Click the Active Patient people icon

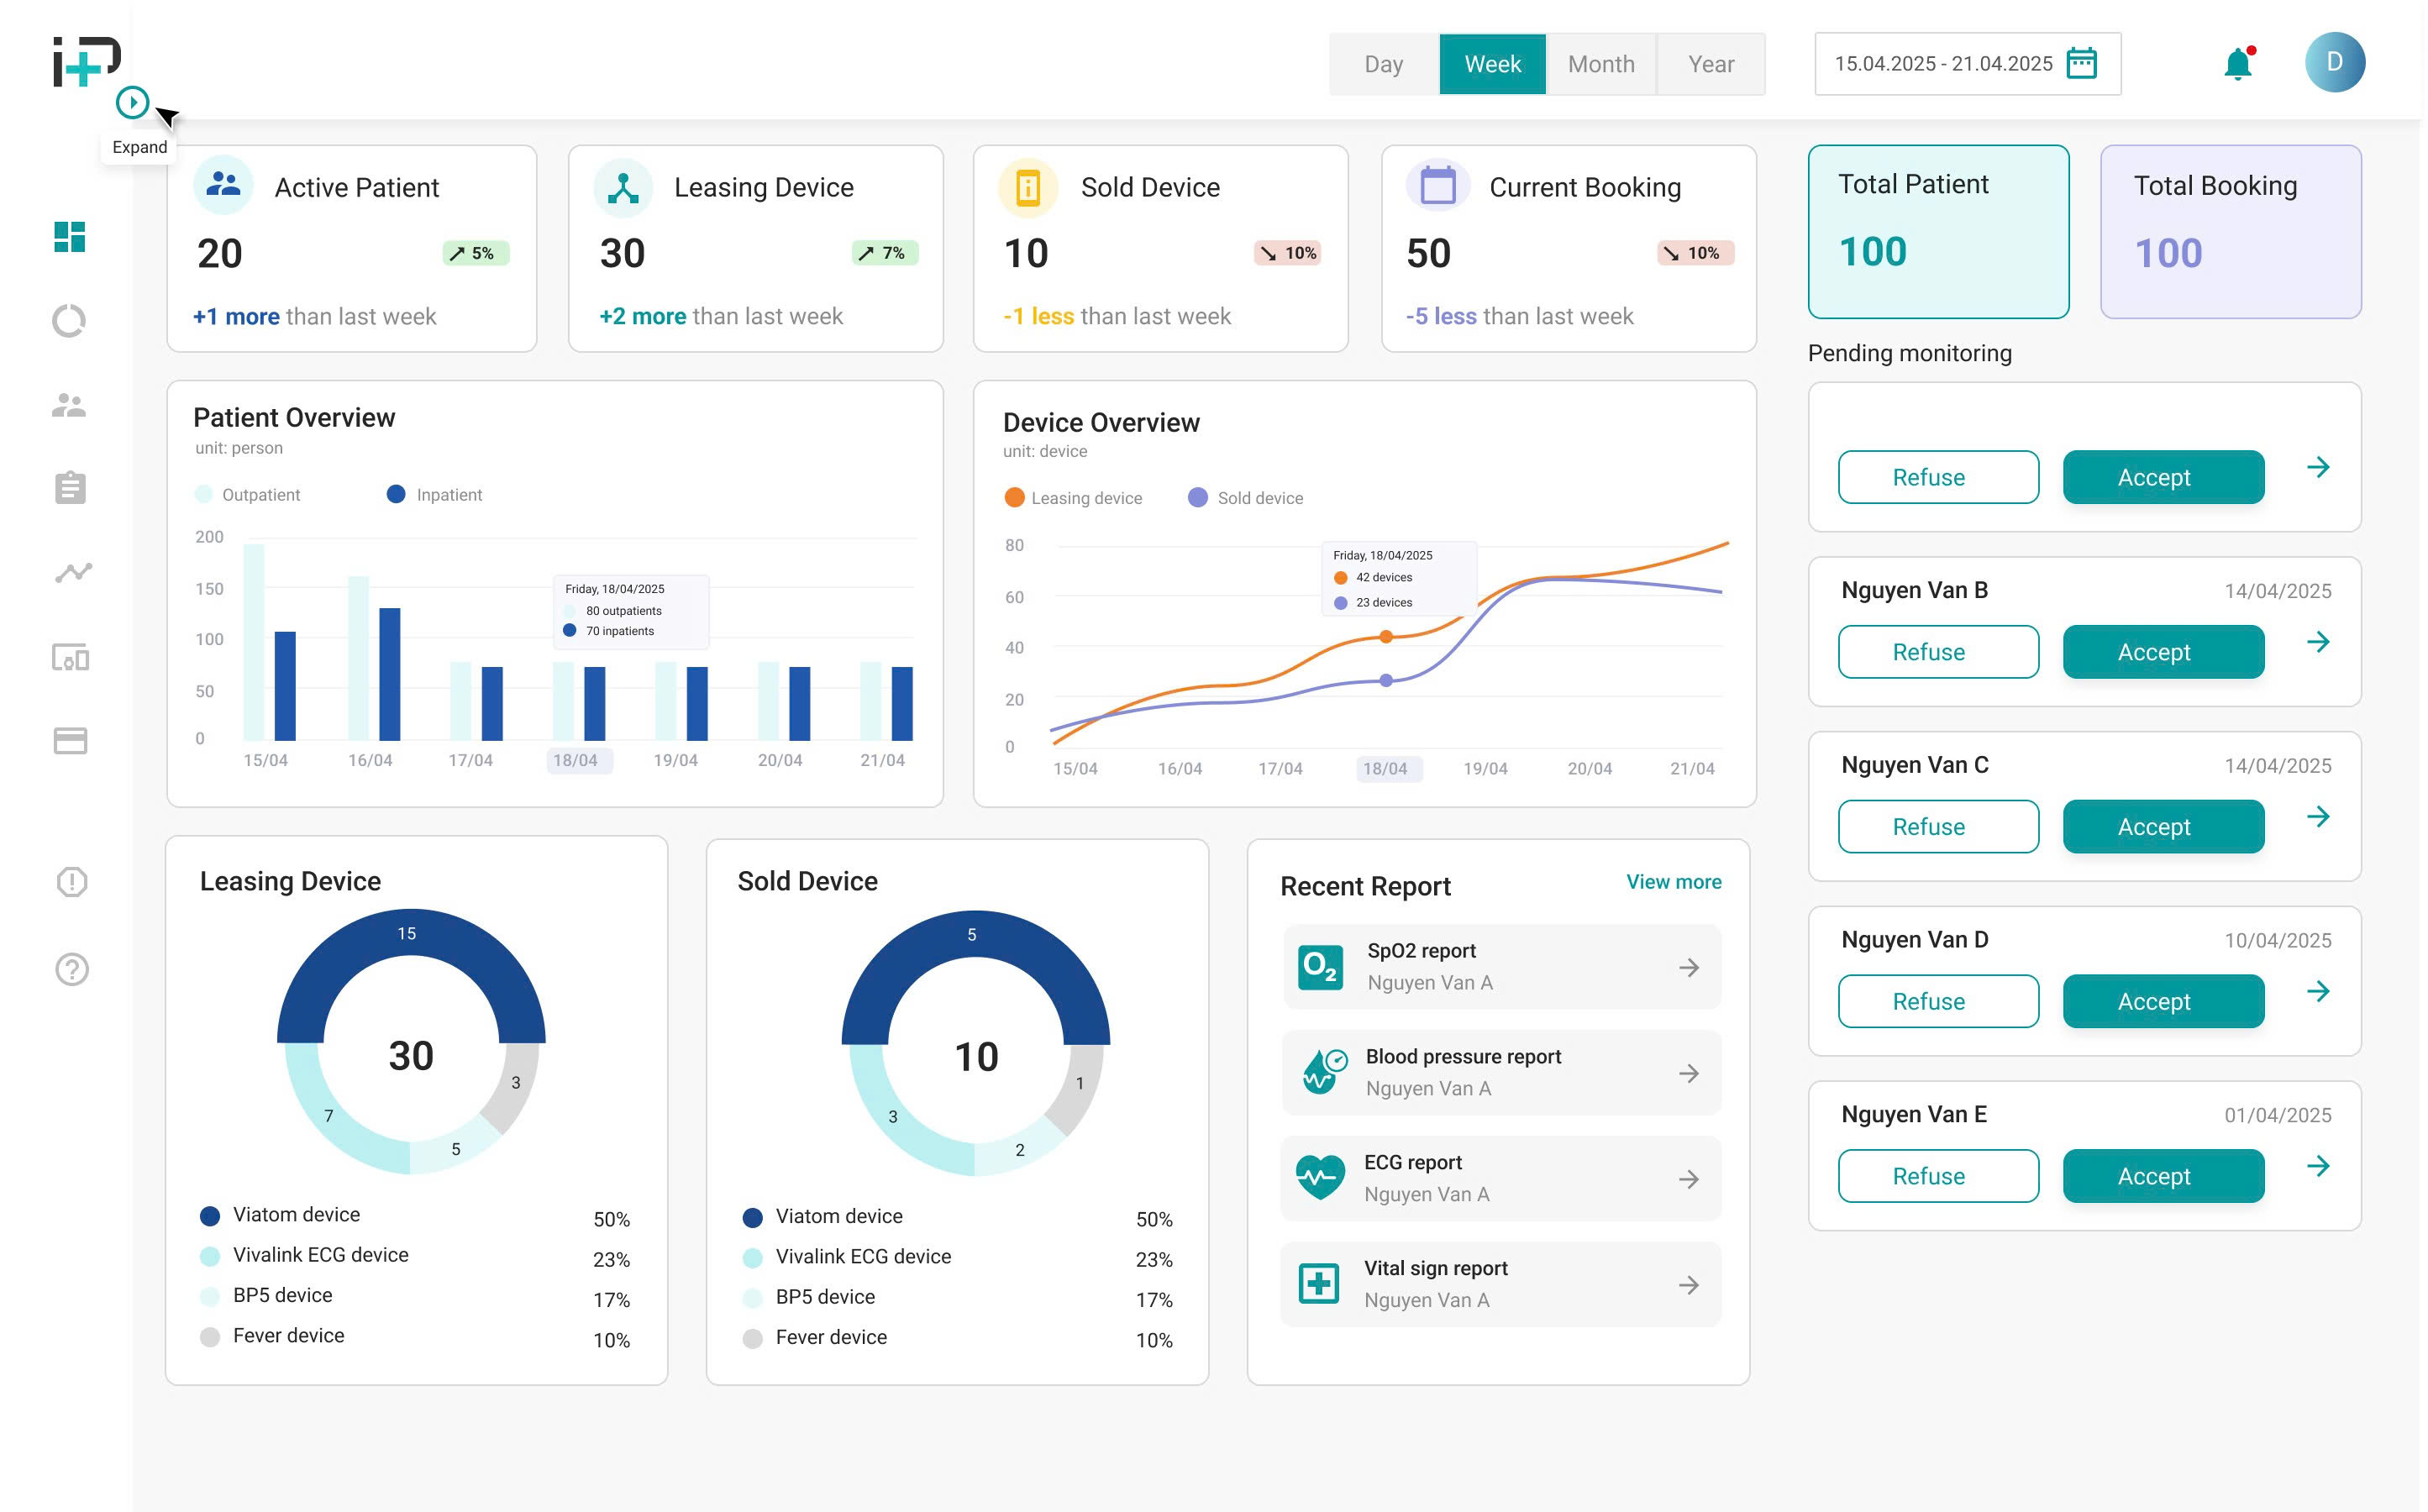(x=223, y=185)
